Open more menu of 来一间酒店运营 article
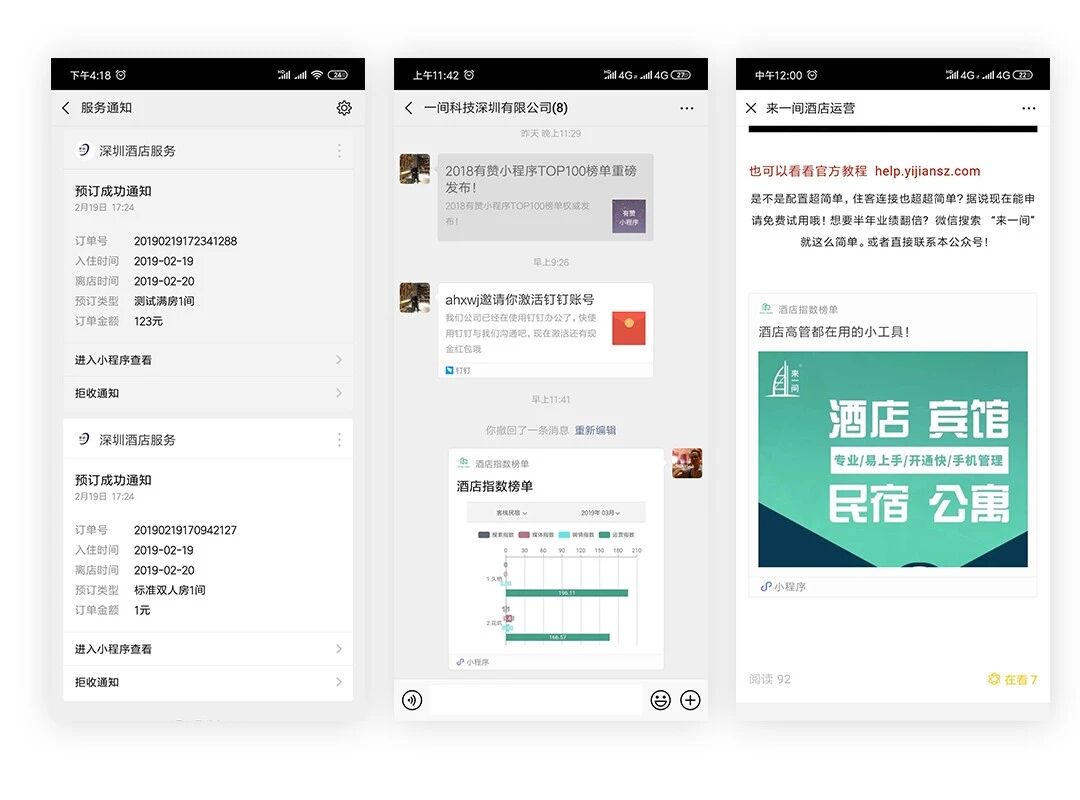 (x=1029, y=108)
